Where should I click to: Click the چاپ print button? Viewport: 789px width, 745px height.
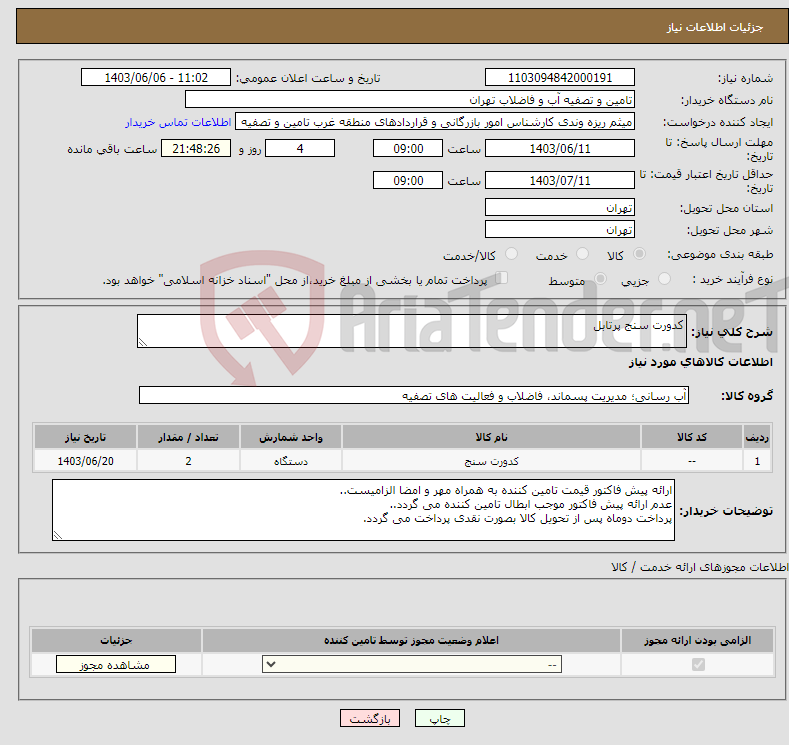[x=440, y=718]
